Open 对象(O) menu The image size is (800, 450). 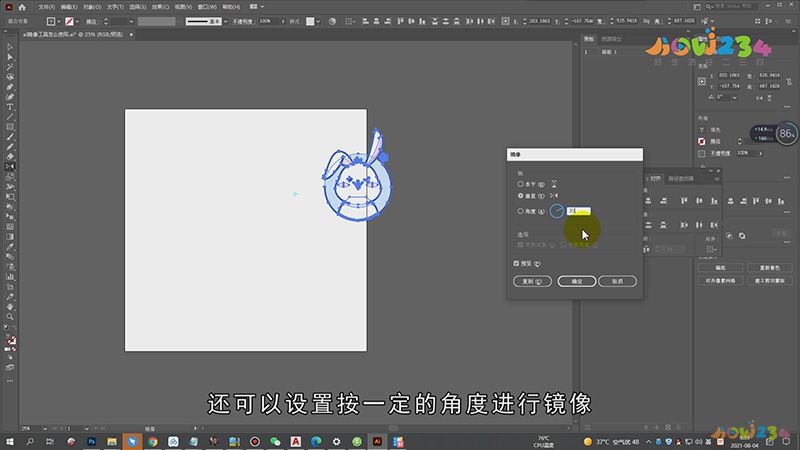92,7
